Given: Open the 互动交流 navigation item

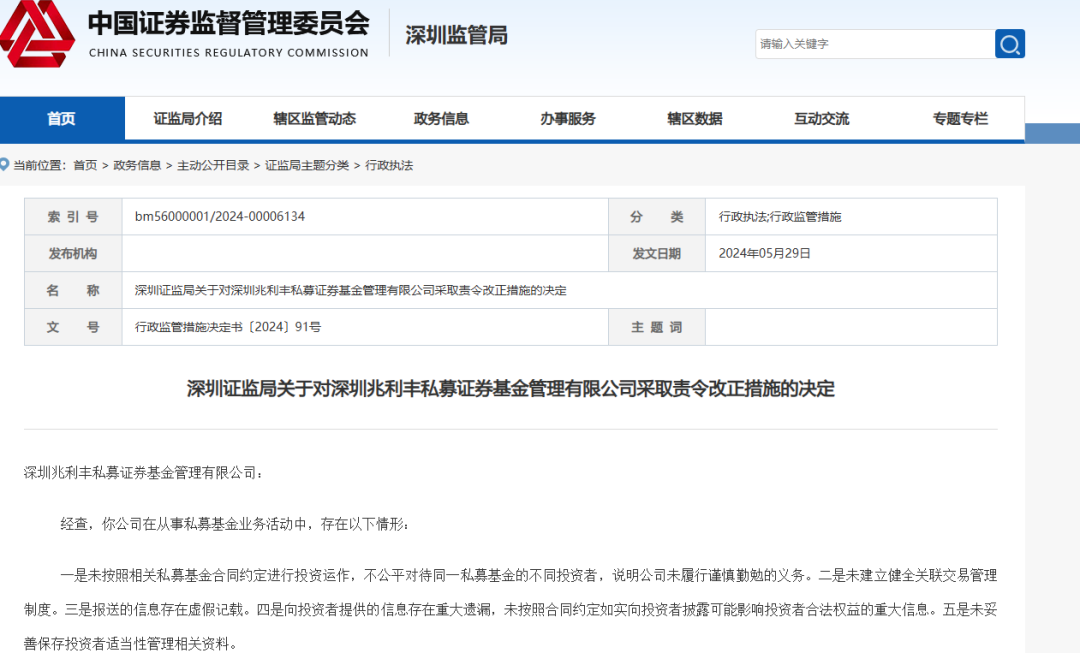Looking at the screenshot, I should tap(821, 119).
